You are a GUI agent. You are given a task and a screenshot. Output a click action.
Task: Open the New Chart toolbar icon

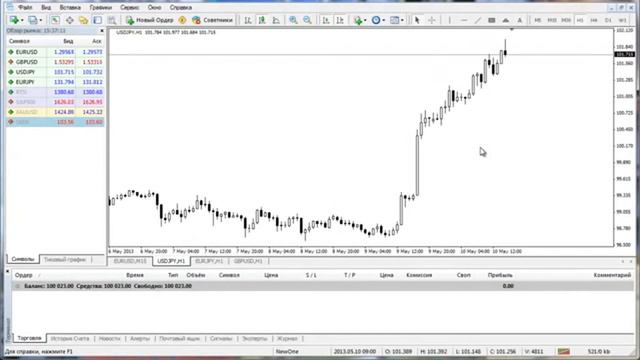[x=14, y=20]
